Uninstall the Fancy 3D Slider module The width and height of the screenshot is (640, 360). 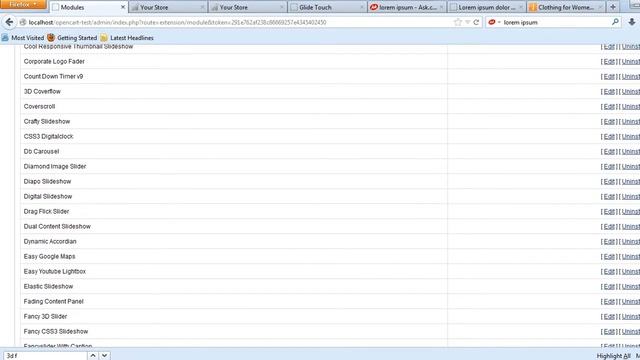click(x=631, y=317)
